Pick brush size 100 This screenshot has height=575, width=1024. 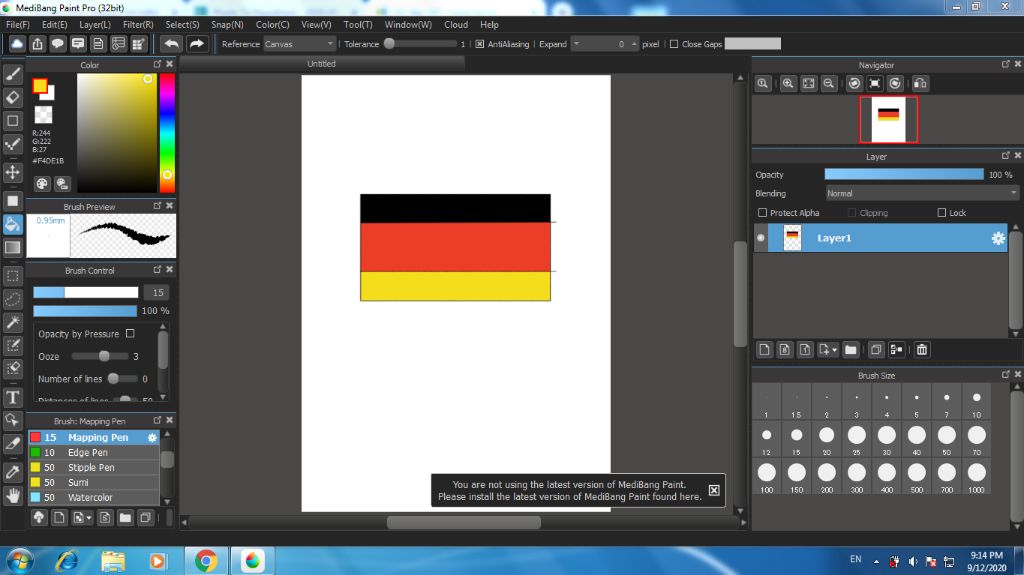[x=767, y=477]
